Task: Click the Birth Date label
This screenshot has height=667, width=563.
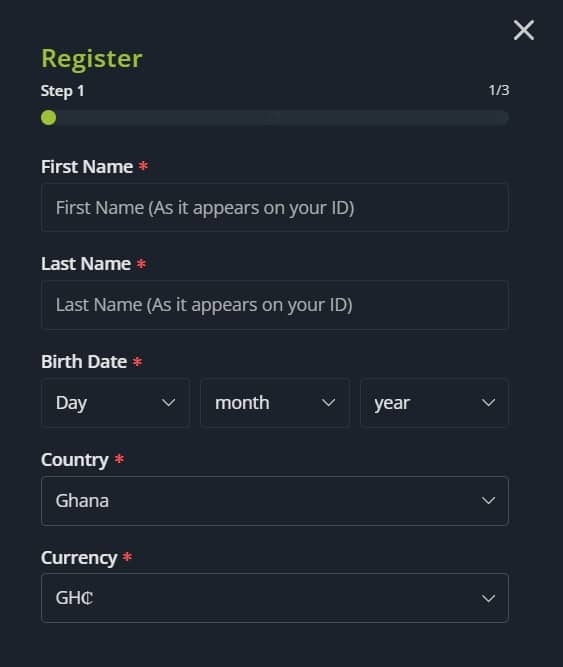Action: (x=84, y=362)
